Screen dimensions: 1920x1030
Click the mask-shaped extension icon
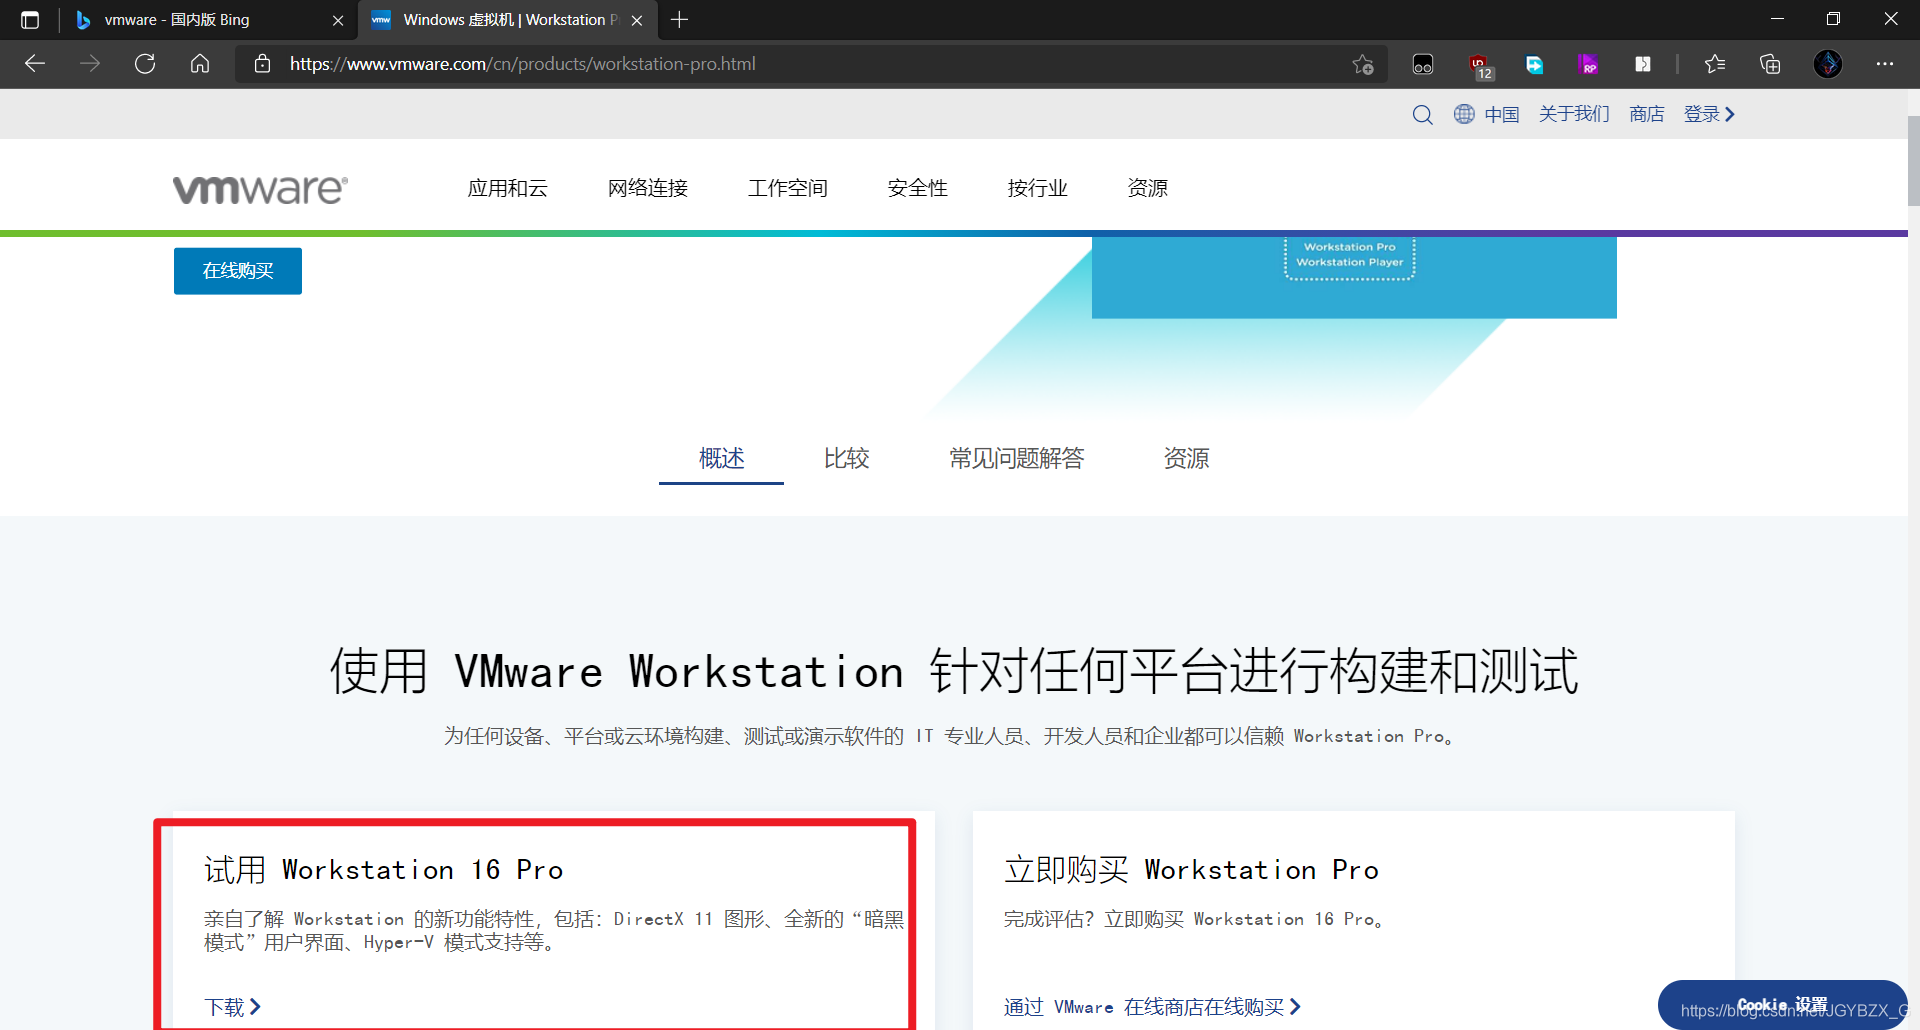point(1423,64)
